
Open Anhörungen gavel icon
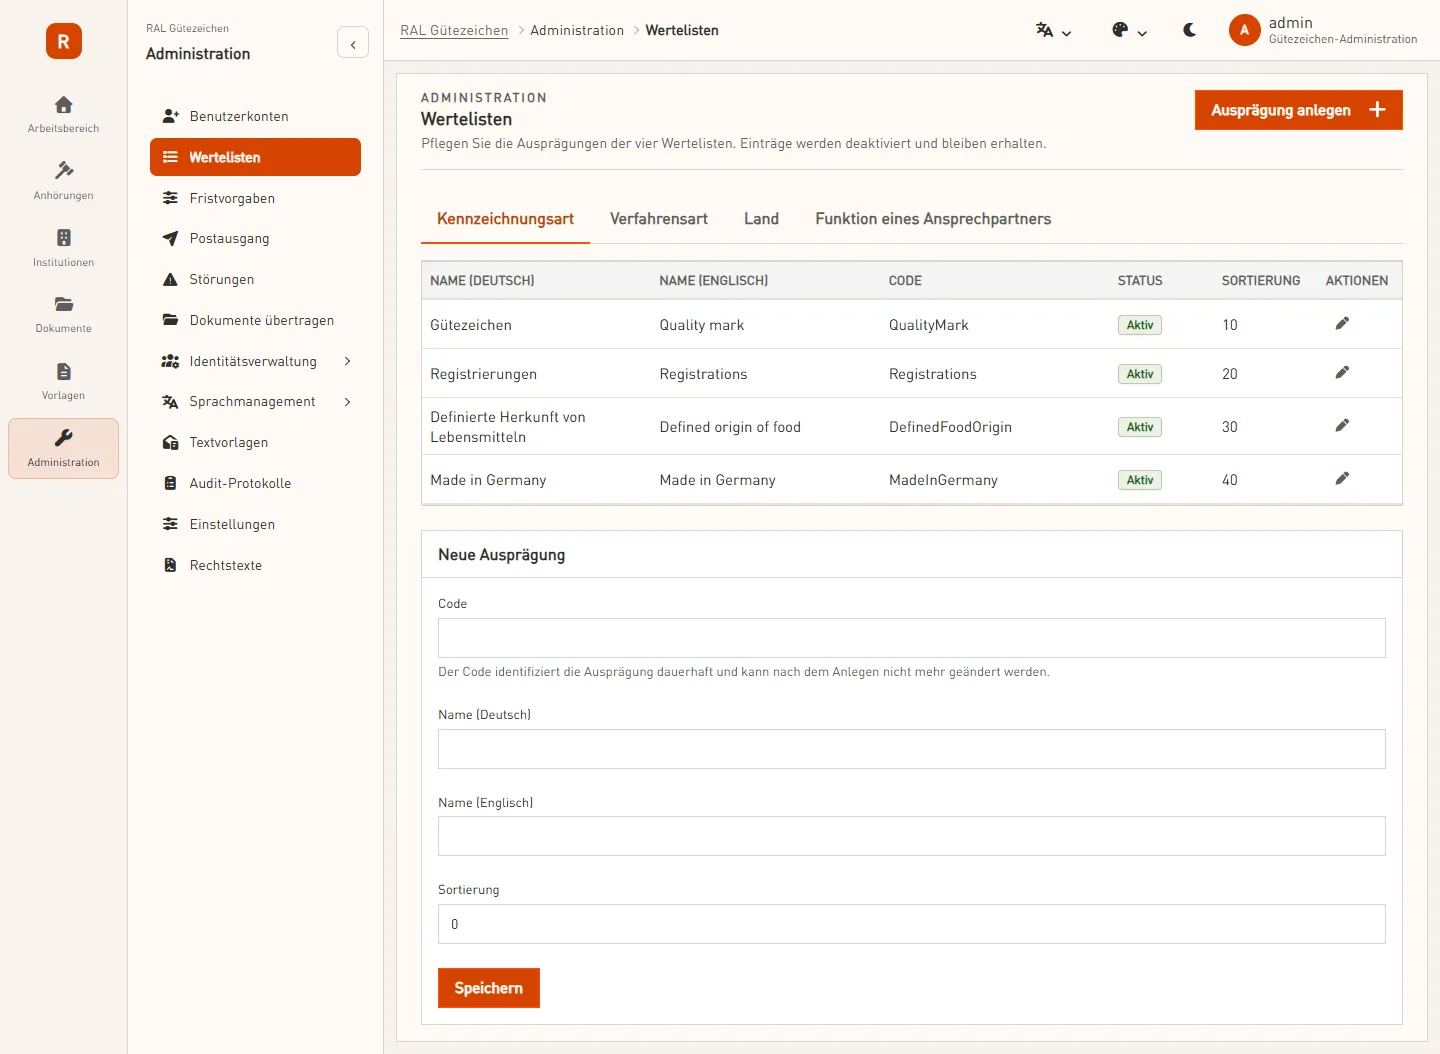(63, 171)
